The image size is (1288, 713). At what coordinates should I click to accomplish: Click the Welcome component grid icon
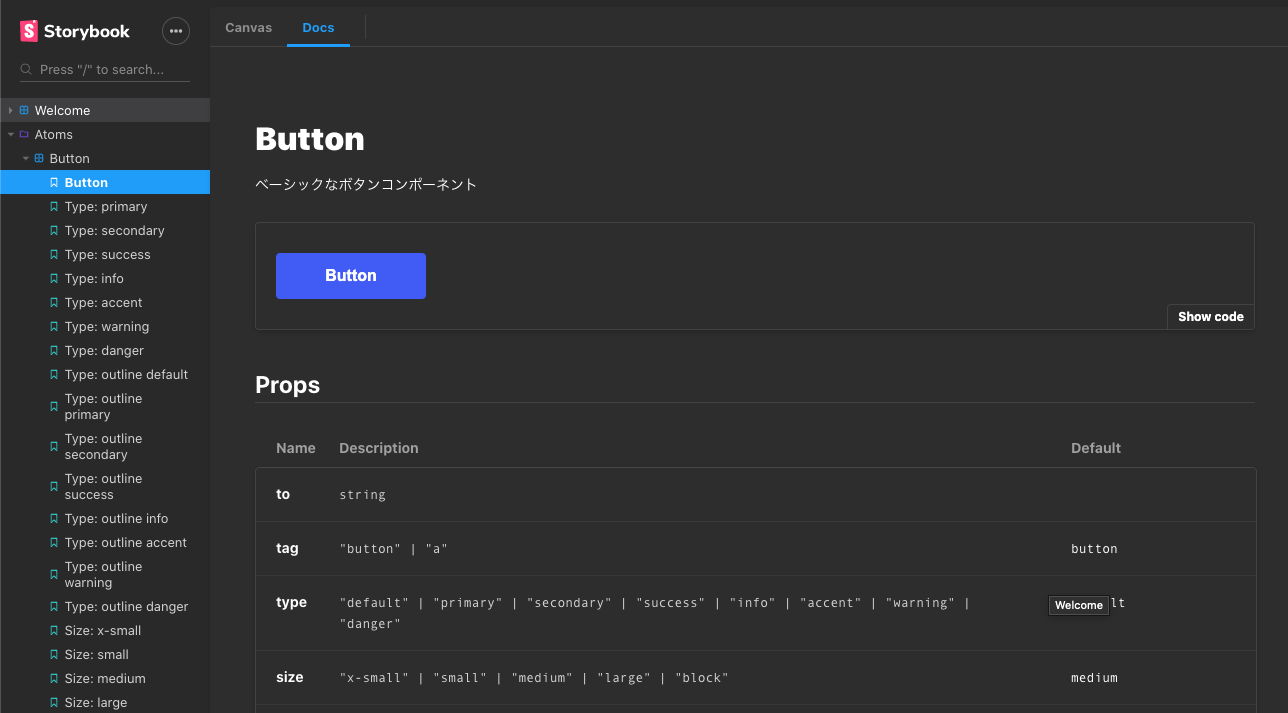[24, 111]
